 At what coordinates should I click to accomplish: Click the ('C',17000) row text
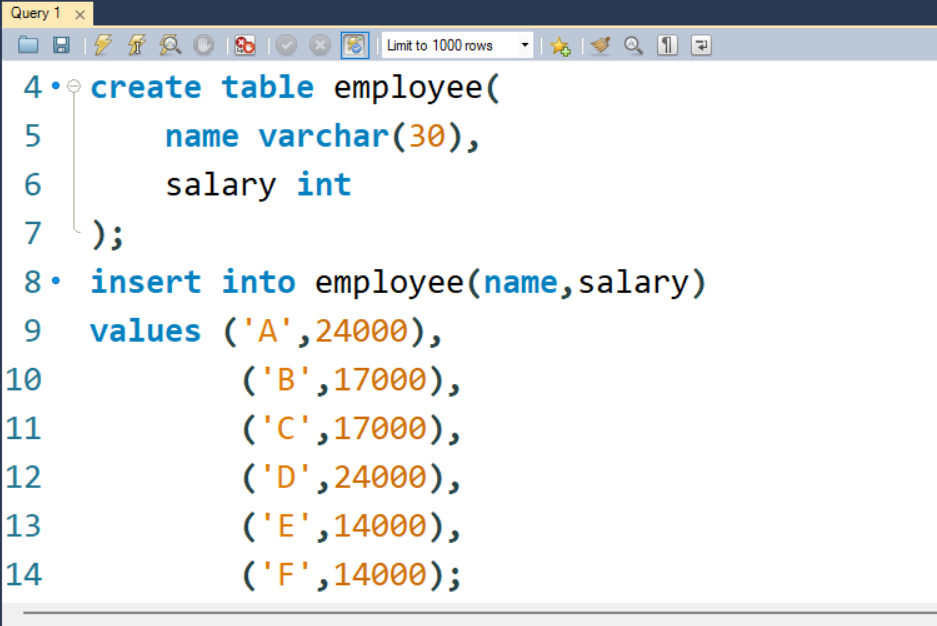click(351, 429)
